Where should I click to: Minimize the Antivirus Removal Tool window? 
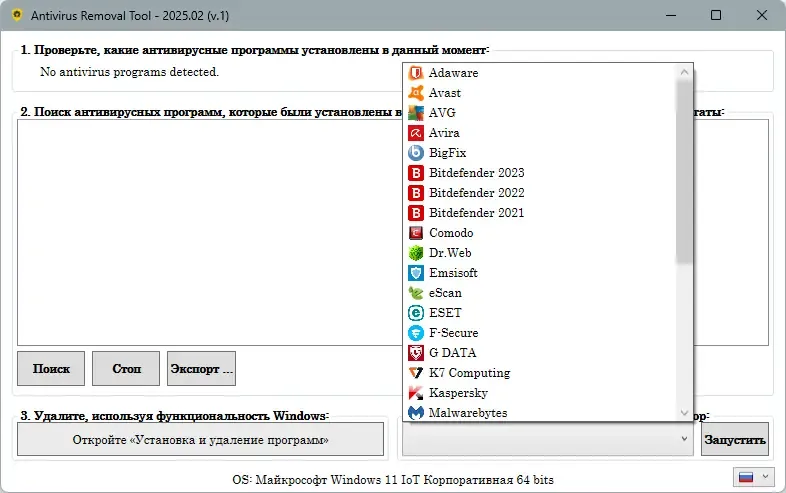[671, 15]
